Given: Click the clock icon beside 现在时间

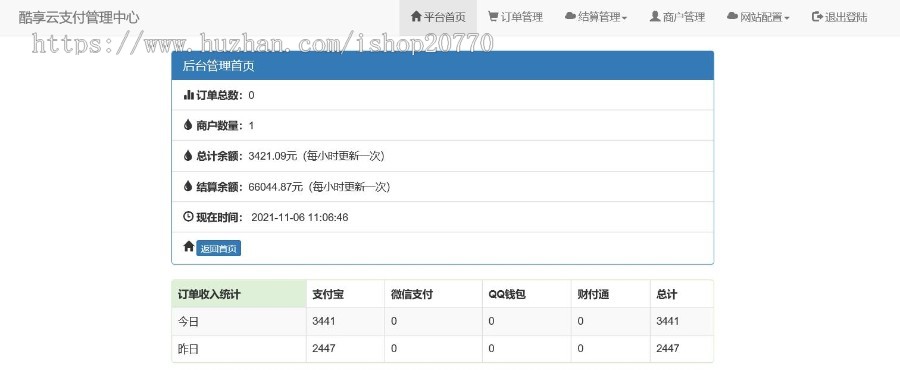Looking at the screenshot, I should [188, 217].
